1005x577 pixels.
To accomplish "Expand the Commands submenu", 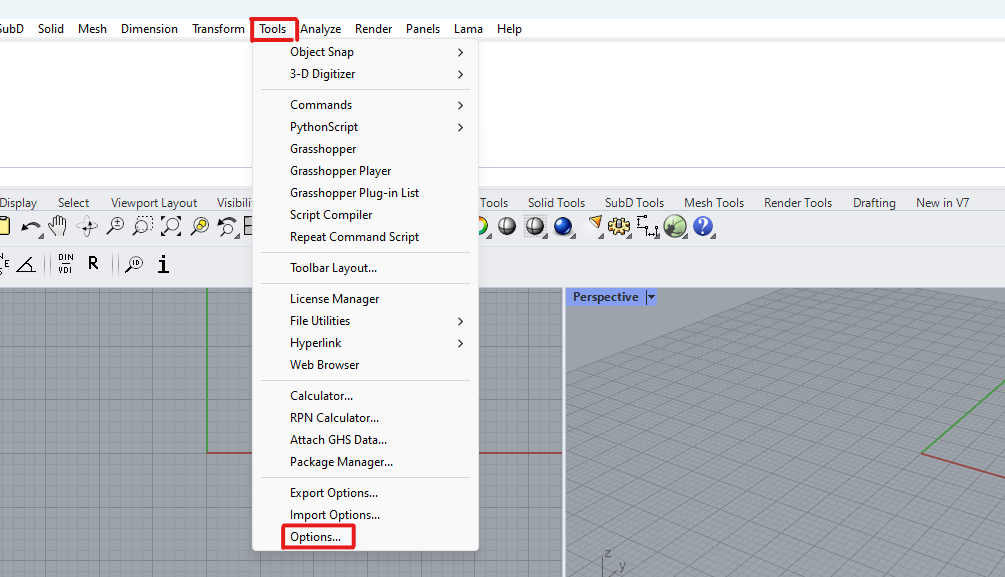I will [460, 105].
